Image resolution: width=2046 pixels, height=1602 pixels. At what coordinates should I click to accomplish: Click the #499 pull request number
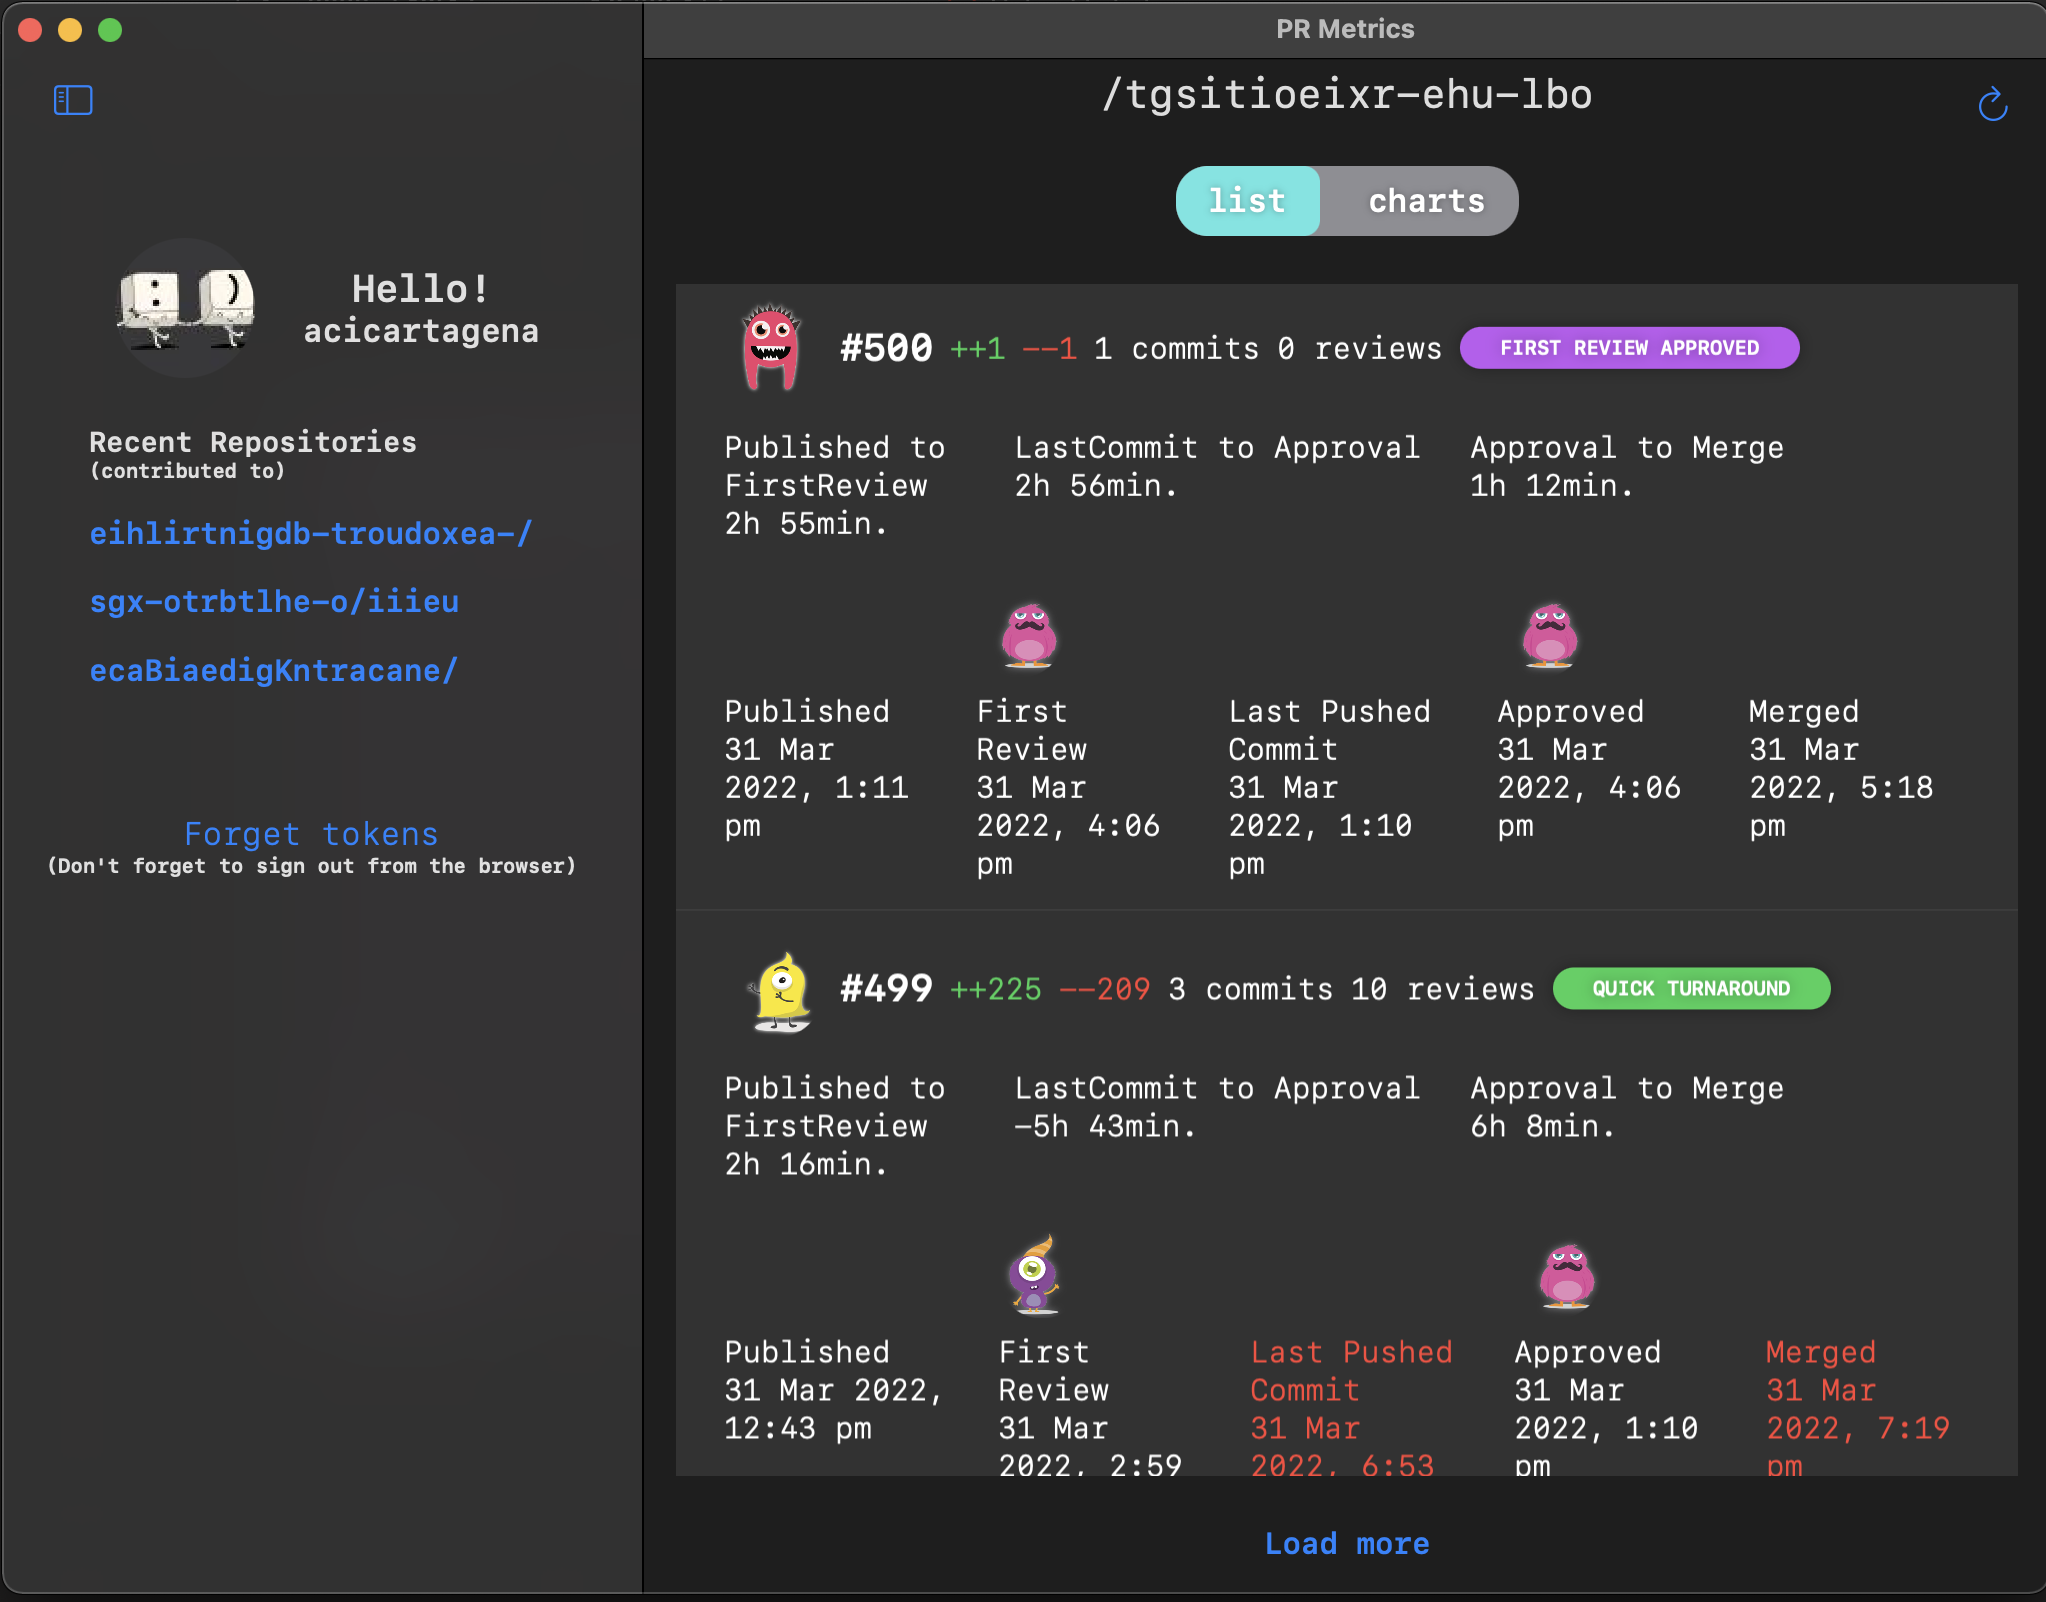[x=886, y=988]
